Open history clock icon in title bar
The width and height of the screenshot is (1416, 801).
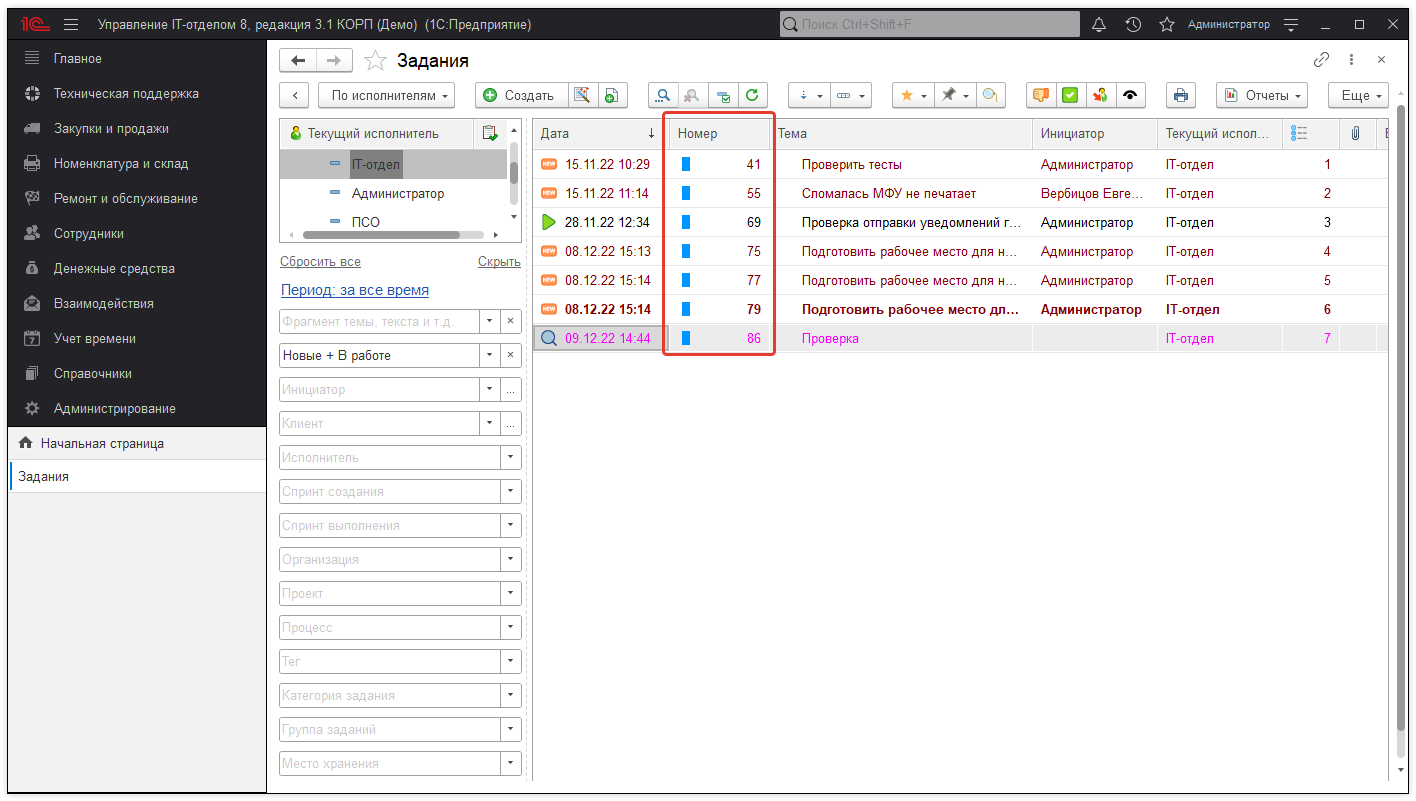pyautogui.click(x=1133, y=24)
